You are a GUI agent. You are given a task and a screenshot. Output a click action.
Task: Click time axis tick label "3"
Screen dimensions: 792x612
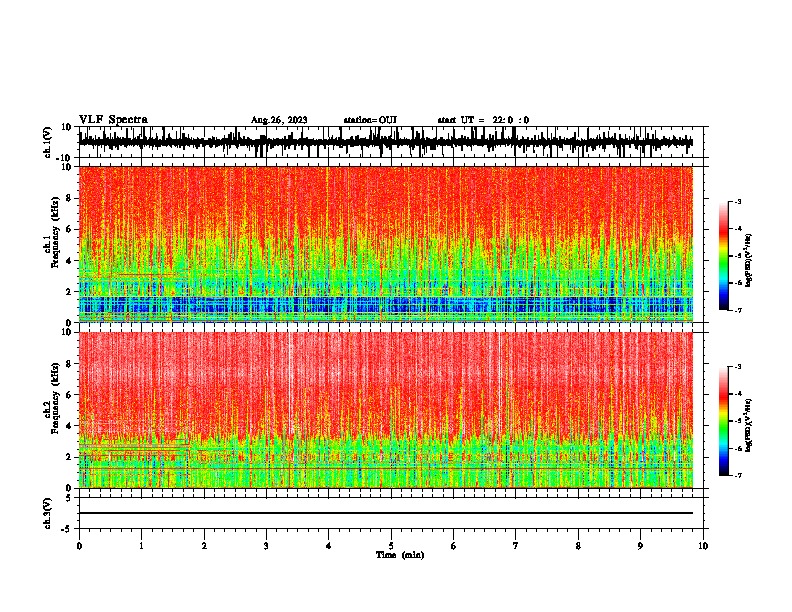266,546
